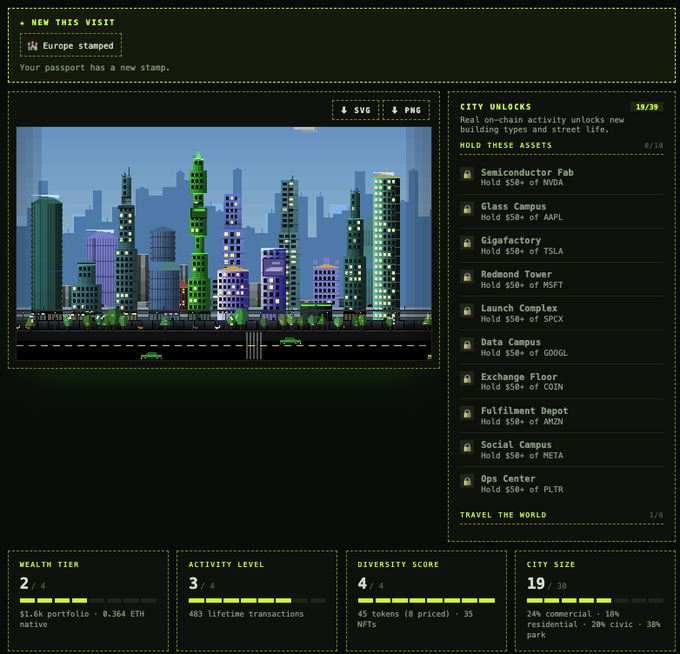Click 'Hold $50+ of GOOGL' text
Screen dimensions: 680x654
524,353
